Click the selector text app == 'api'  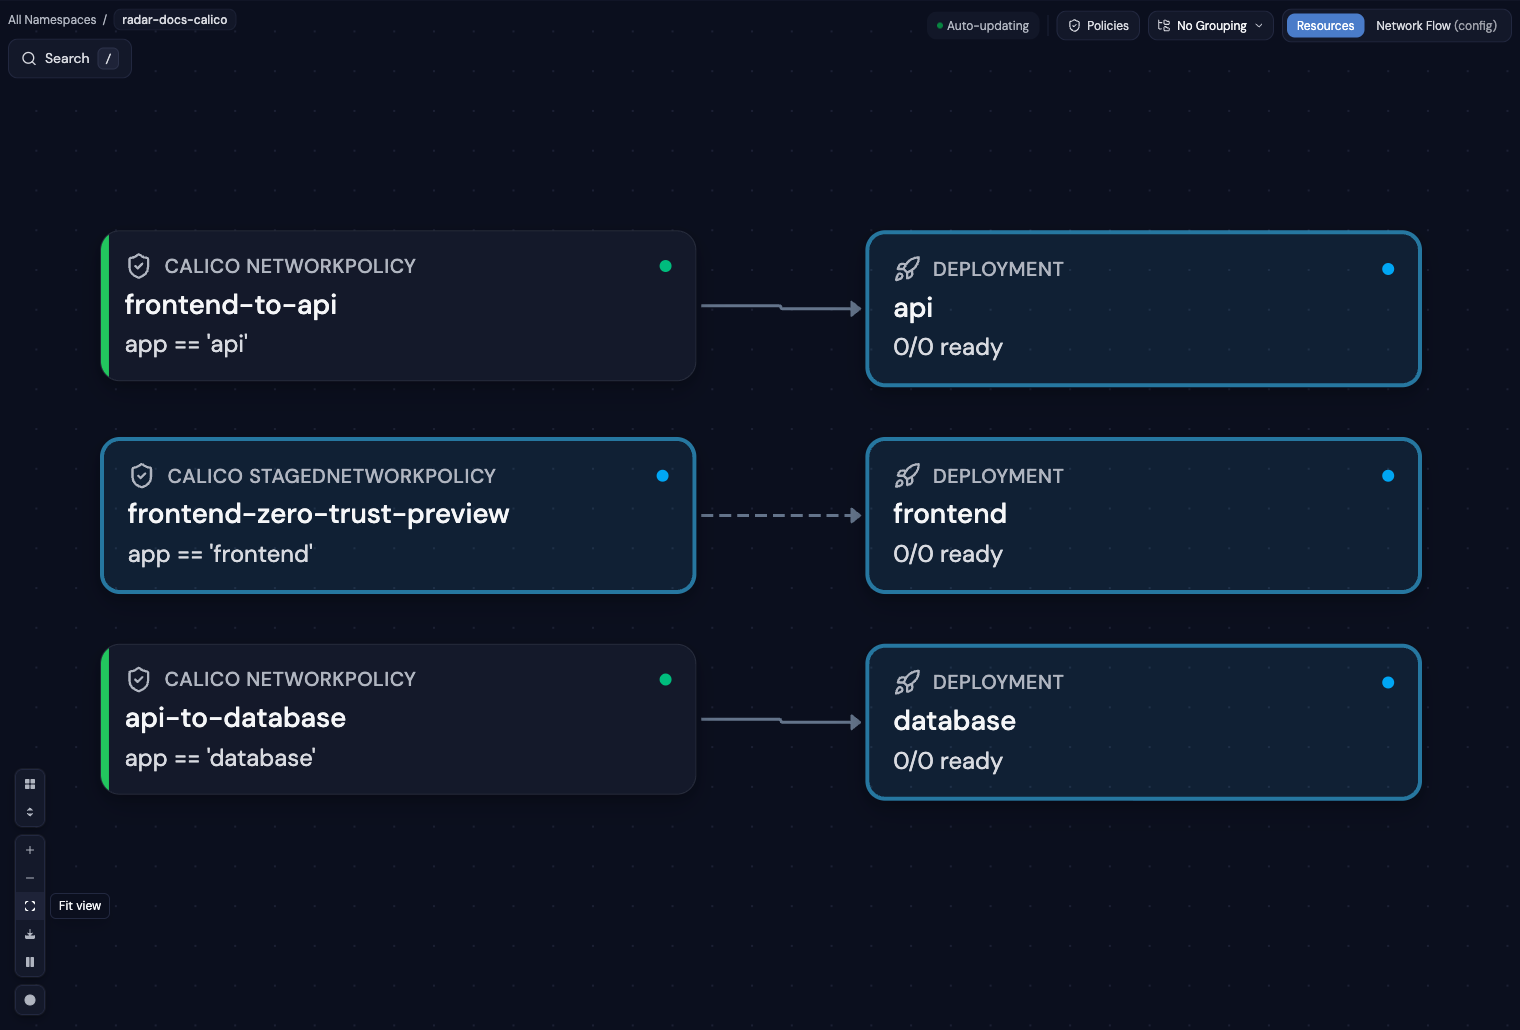(186, 345)
